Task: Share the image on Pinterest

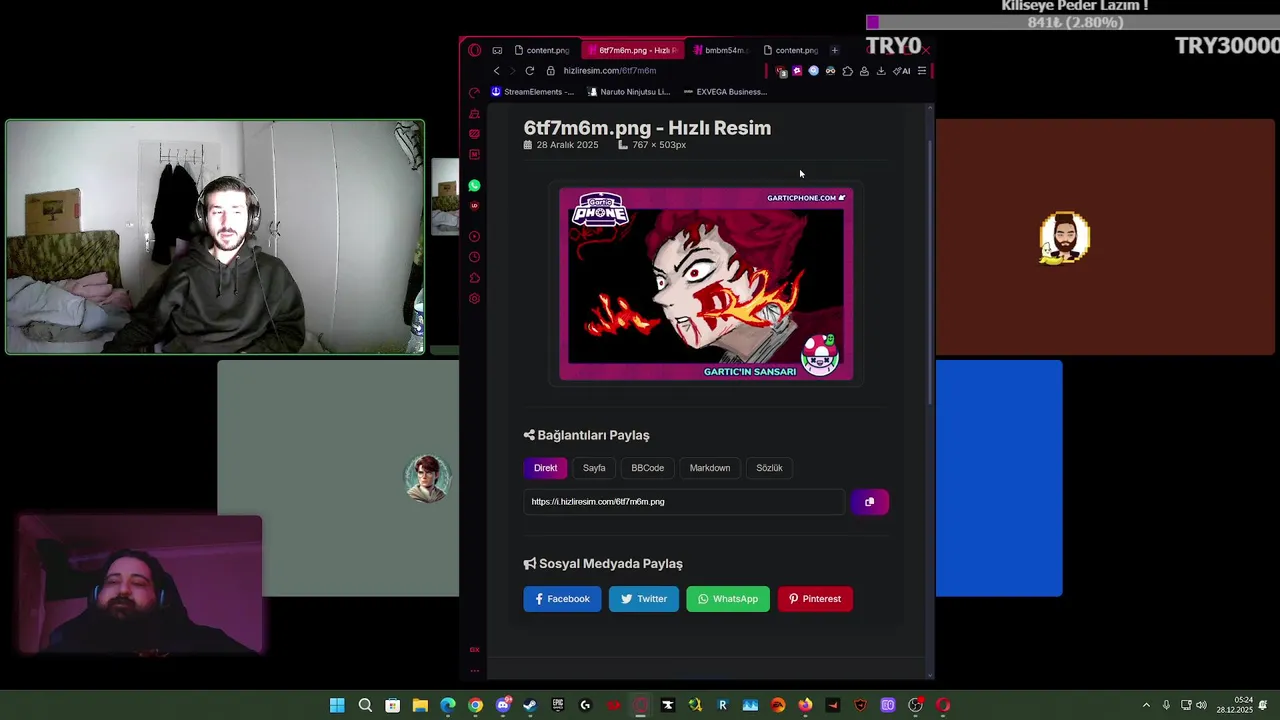Action: pos(815,599)
